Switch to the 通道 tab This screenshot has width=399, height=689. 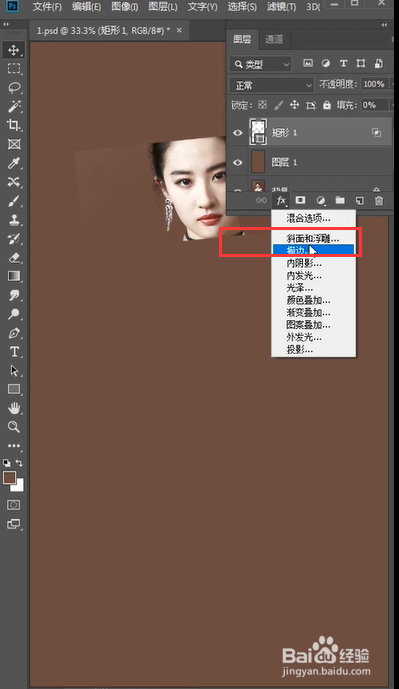click(274, 40)
